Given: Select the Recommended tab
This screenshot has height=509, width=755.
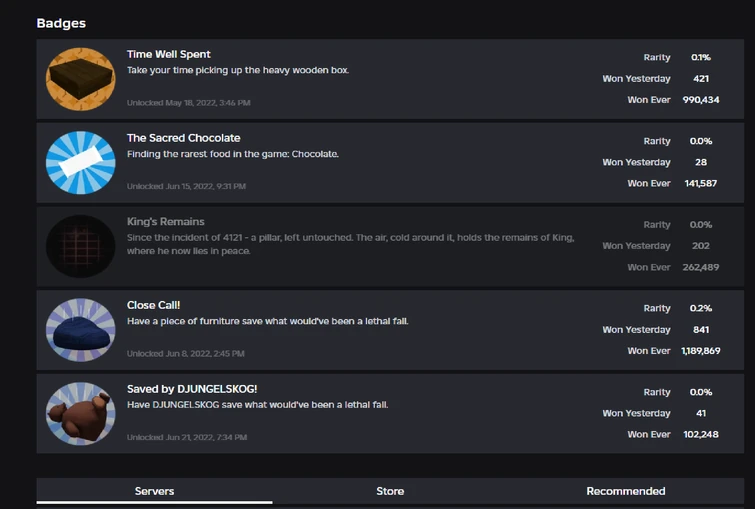Looking at the screenshot, I should click(625, 491).
